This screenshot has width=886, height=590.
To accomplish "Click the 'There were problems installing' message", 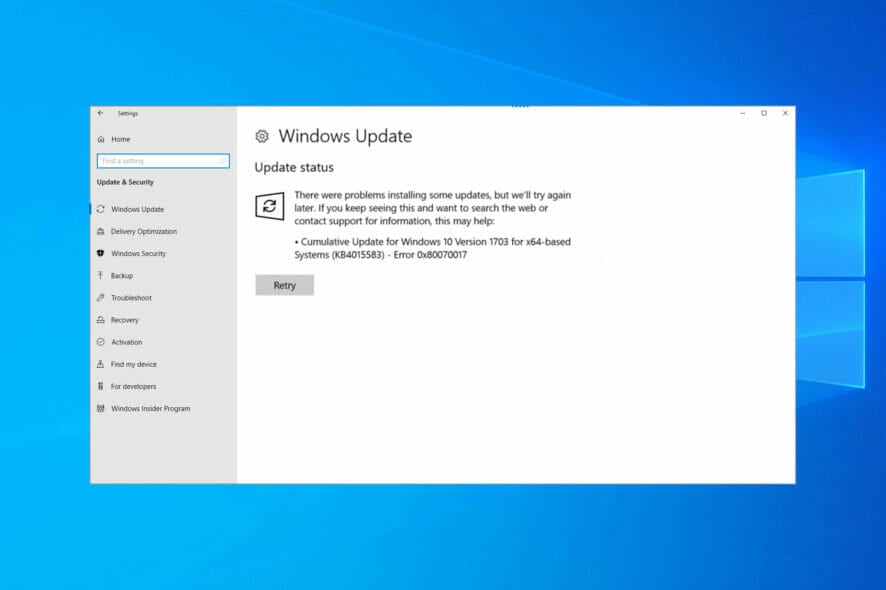I will click(x=432, y=208).
